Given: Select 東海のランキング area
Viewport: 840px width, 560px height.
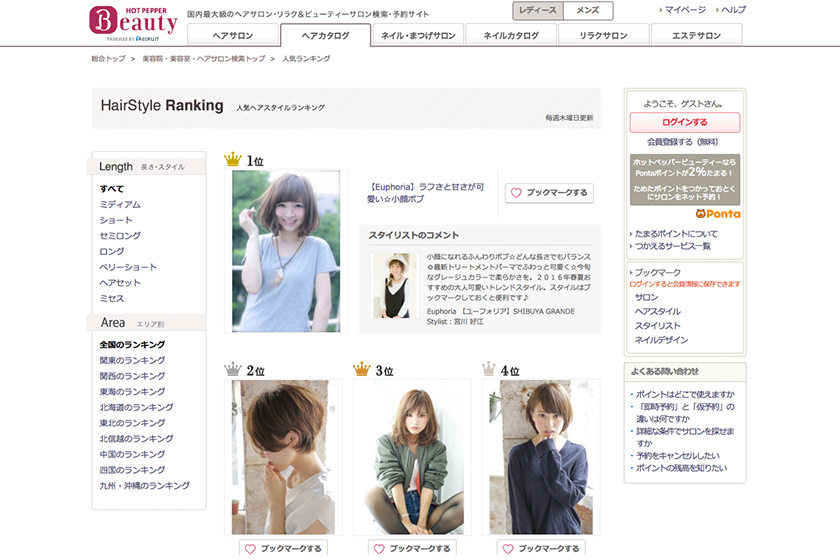Looking at the screenshot, I should point(132,391).
